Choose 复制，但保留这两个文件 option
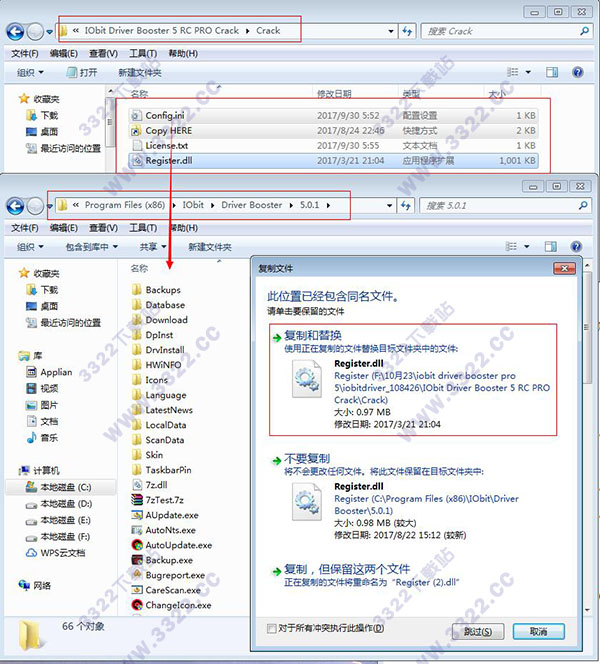600x664 pixels. [x=413, y=575]
